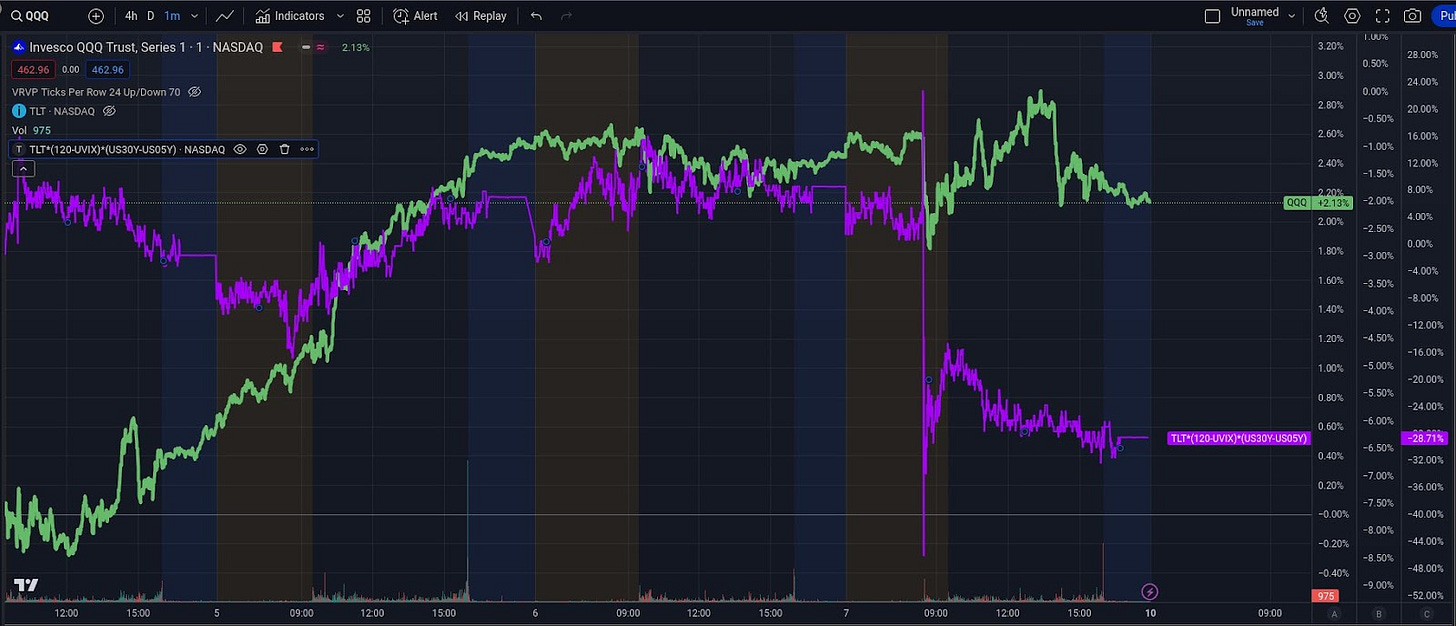This screenshot has height=626, width=1456.
Task: Switch to the D daily timeframe
Action: 151,16
